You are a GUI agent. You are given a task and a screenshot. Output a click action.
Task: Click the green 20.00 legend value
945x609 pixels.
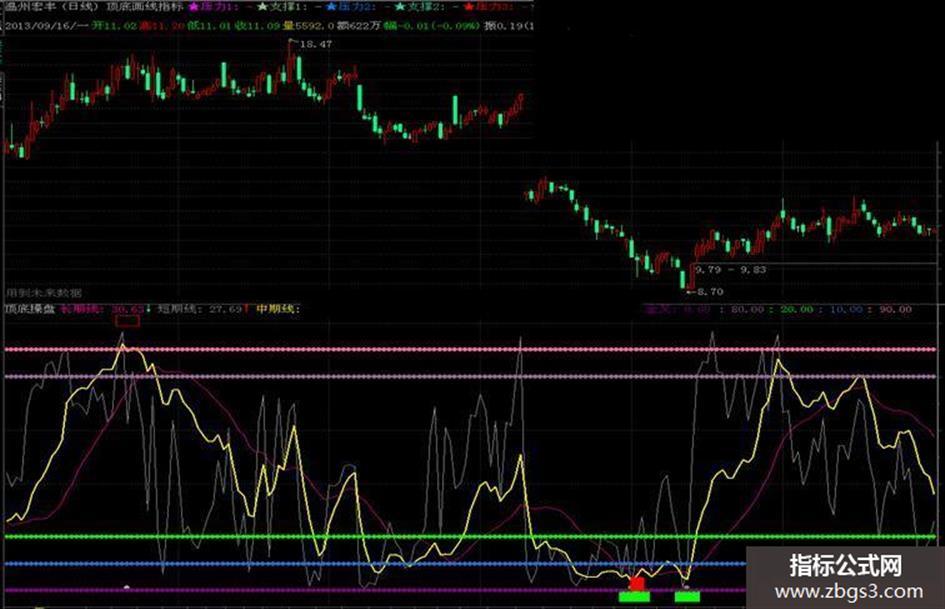pyautogui.click(x=796, y=309)
